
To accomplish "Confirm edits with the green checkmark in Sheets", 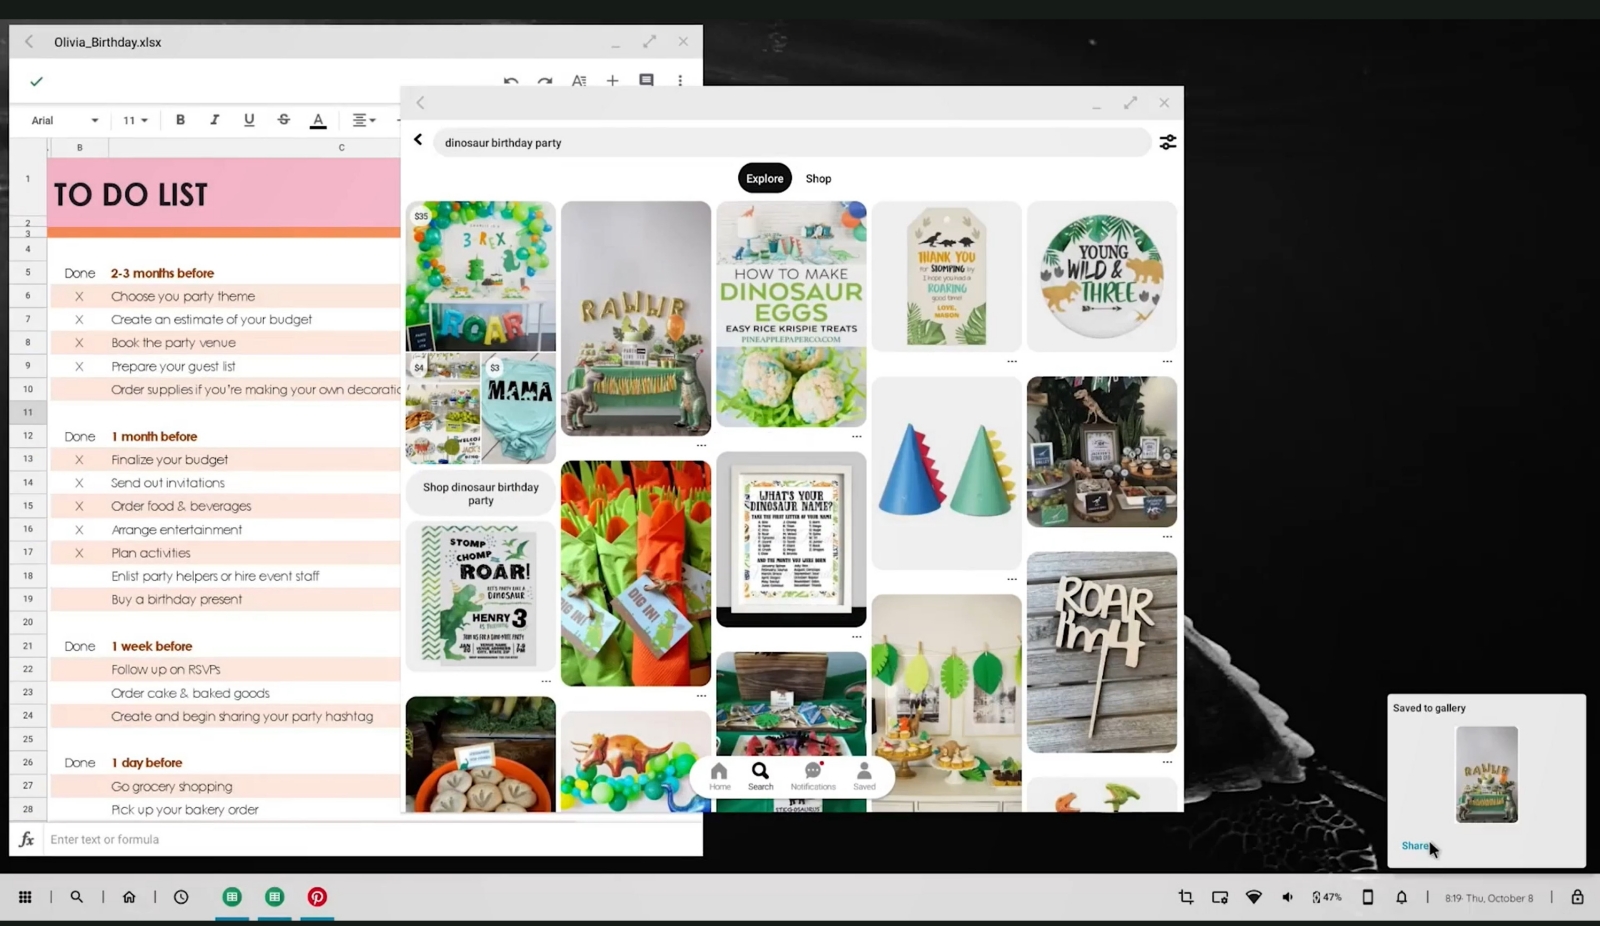I will [x=37, y=81].
